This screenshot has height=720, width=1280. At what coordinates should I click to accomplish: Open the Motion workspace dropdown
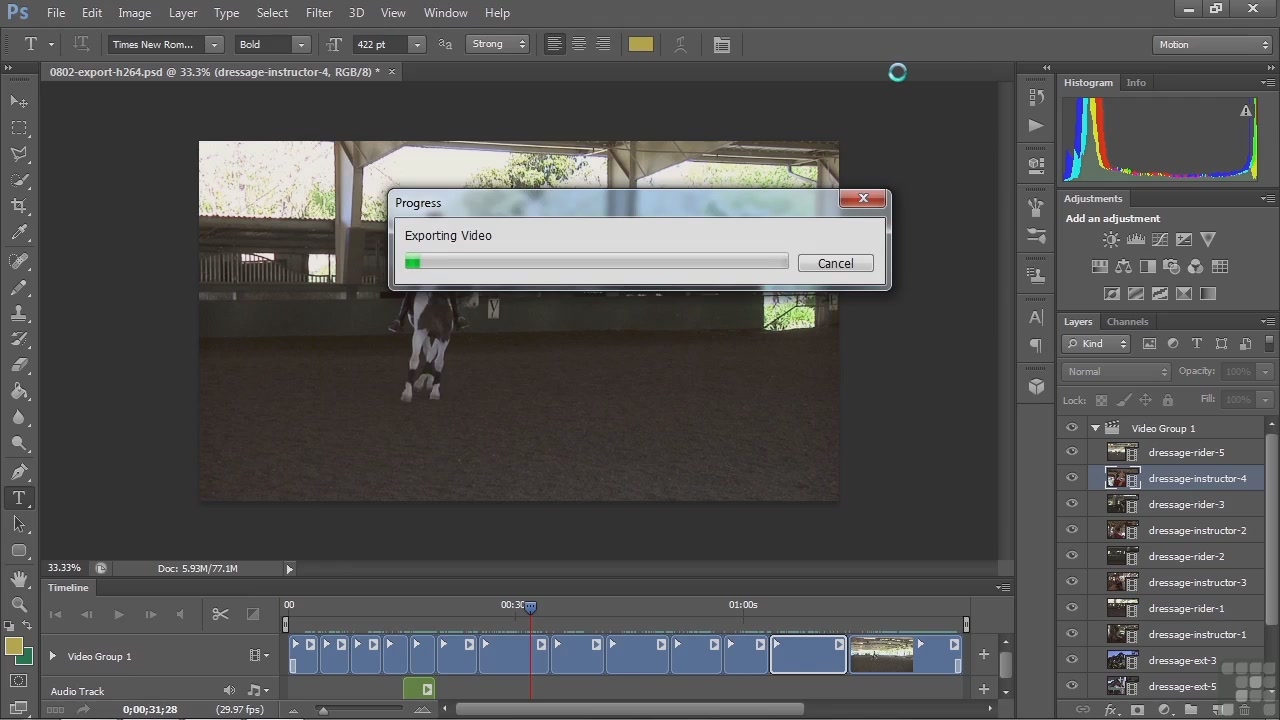tap(1212, 44)
